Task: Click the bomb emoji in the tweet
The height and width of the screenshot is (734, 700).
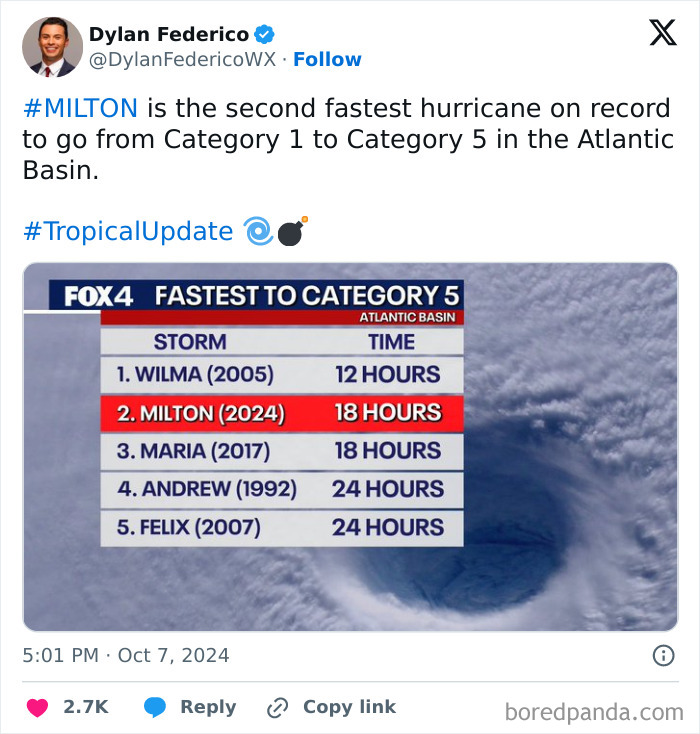Action: click(x=291, y=232)
